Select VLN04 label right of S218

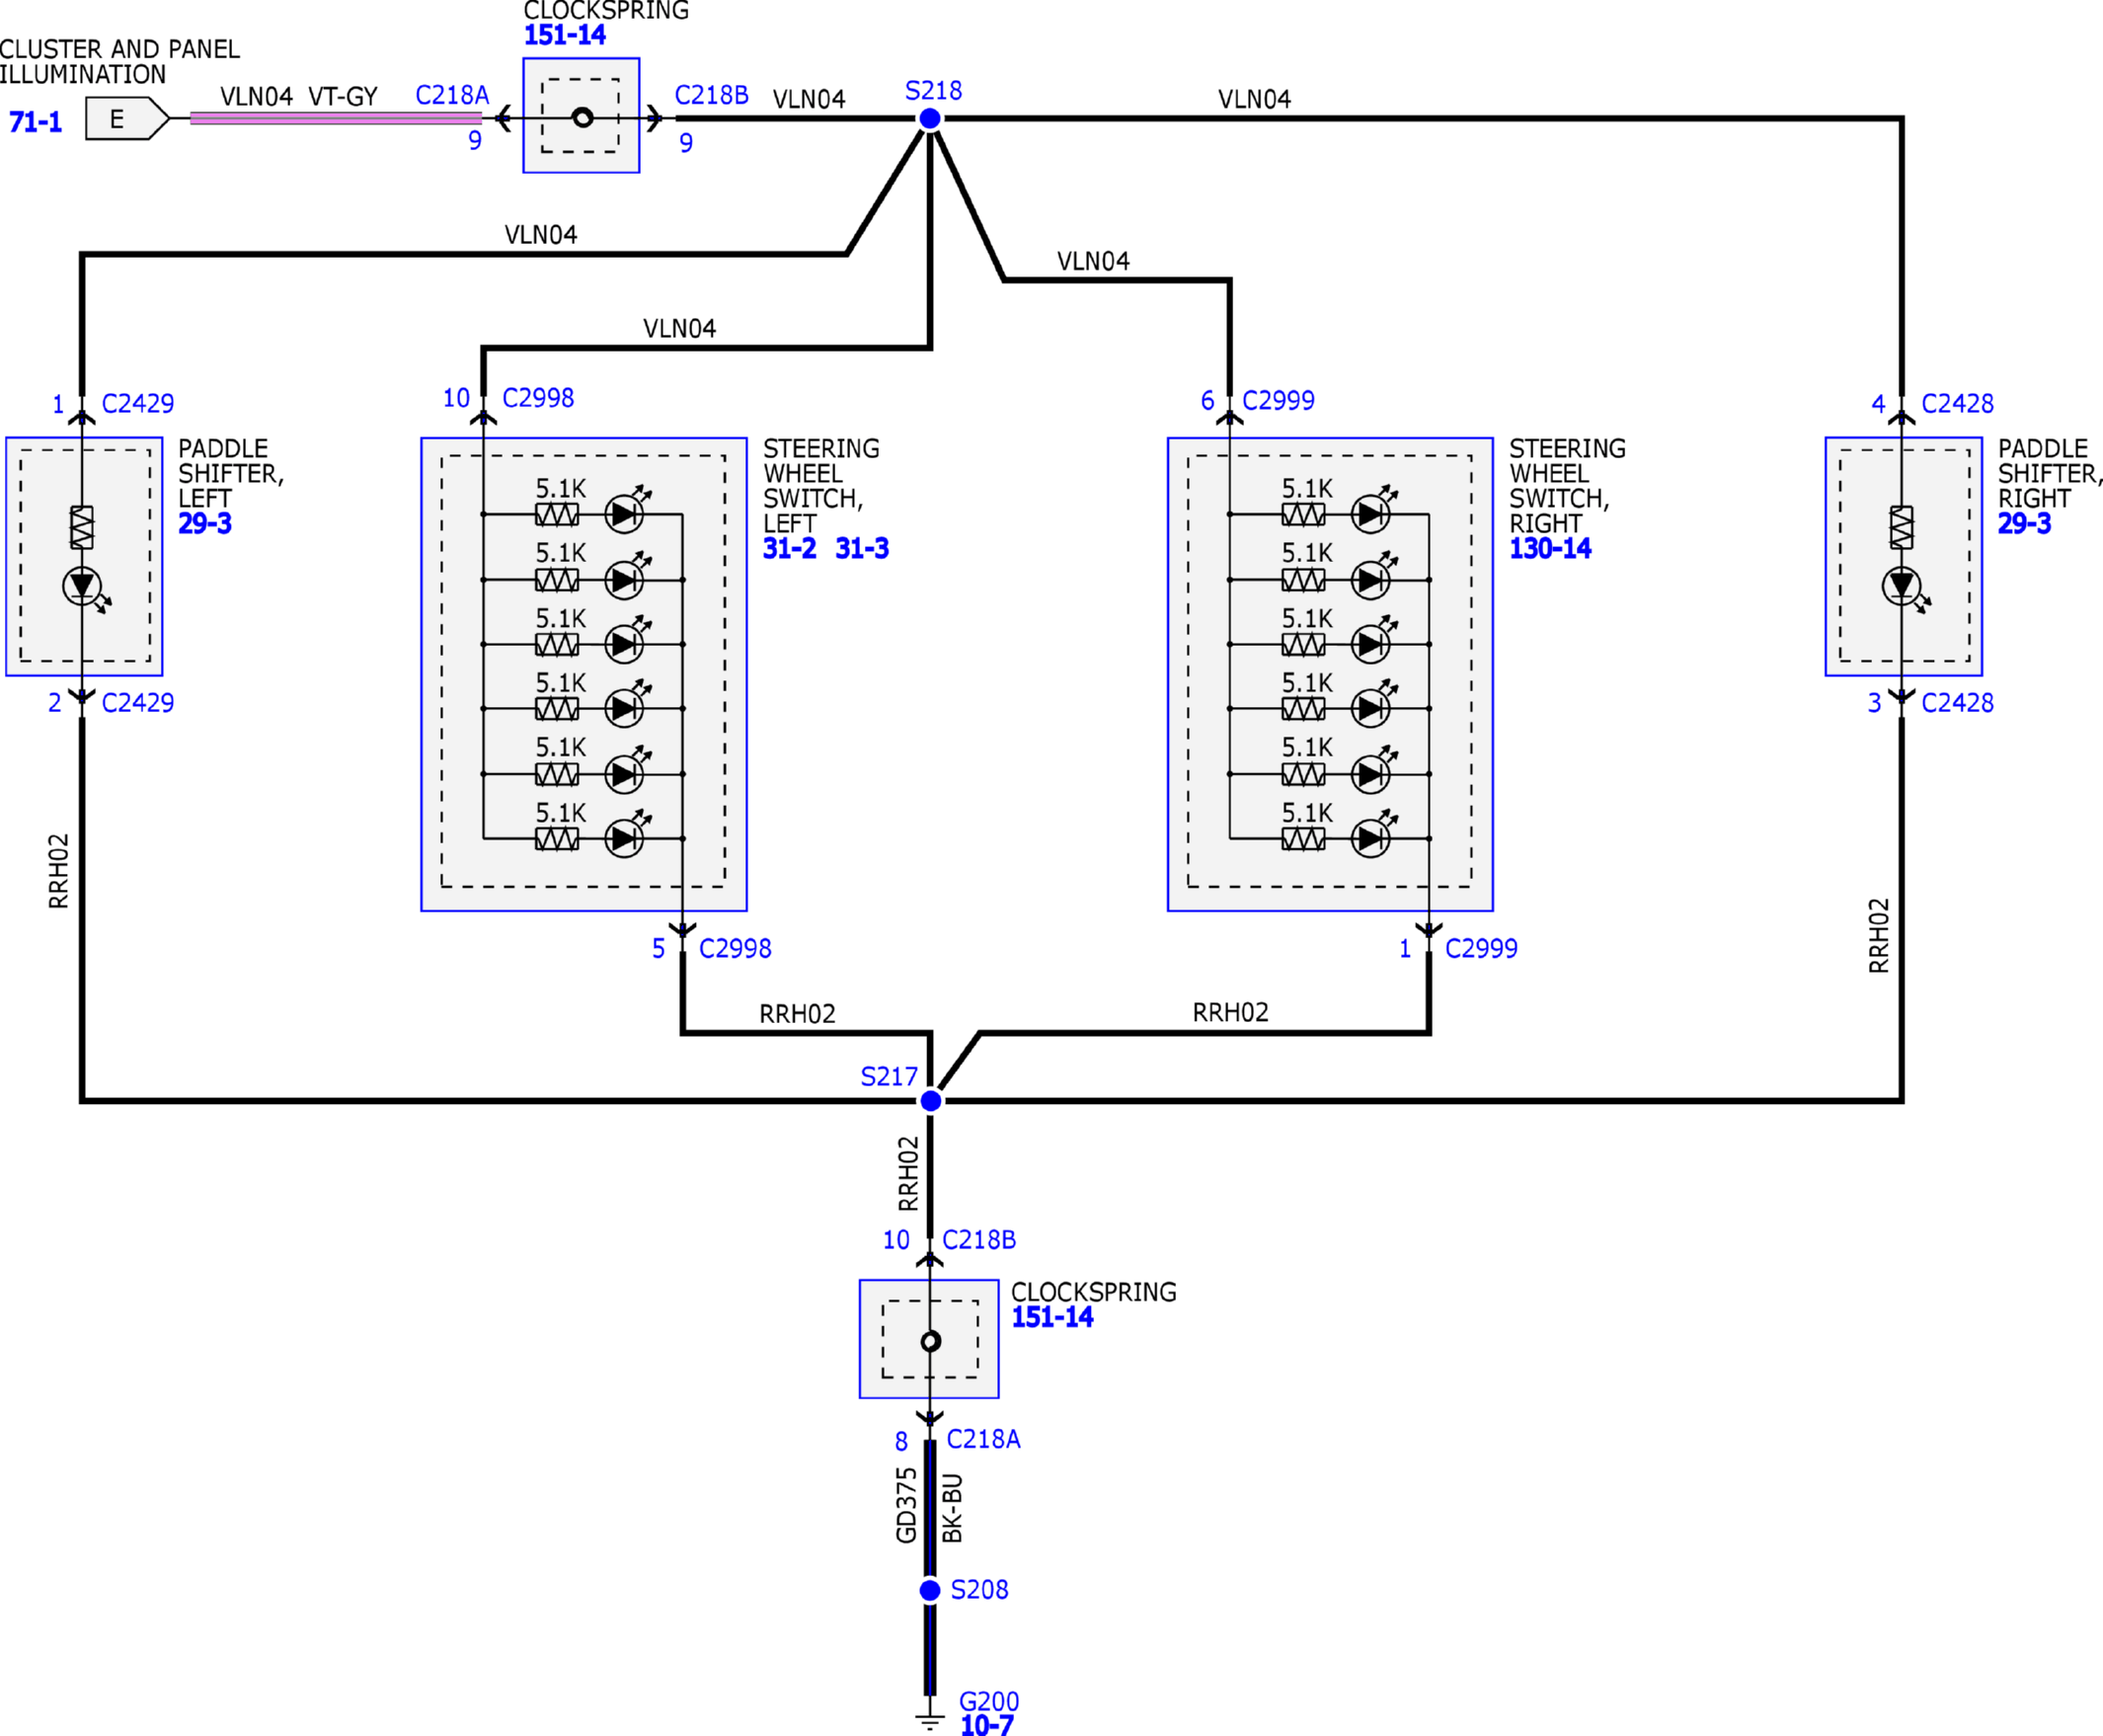[1254, 99]
